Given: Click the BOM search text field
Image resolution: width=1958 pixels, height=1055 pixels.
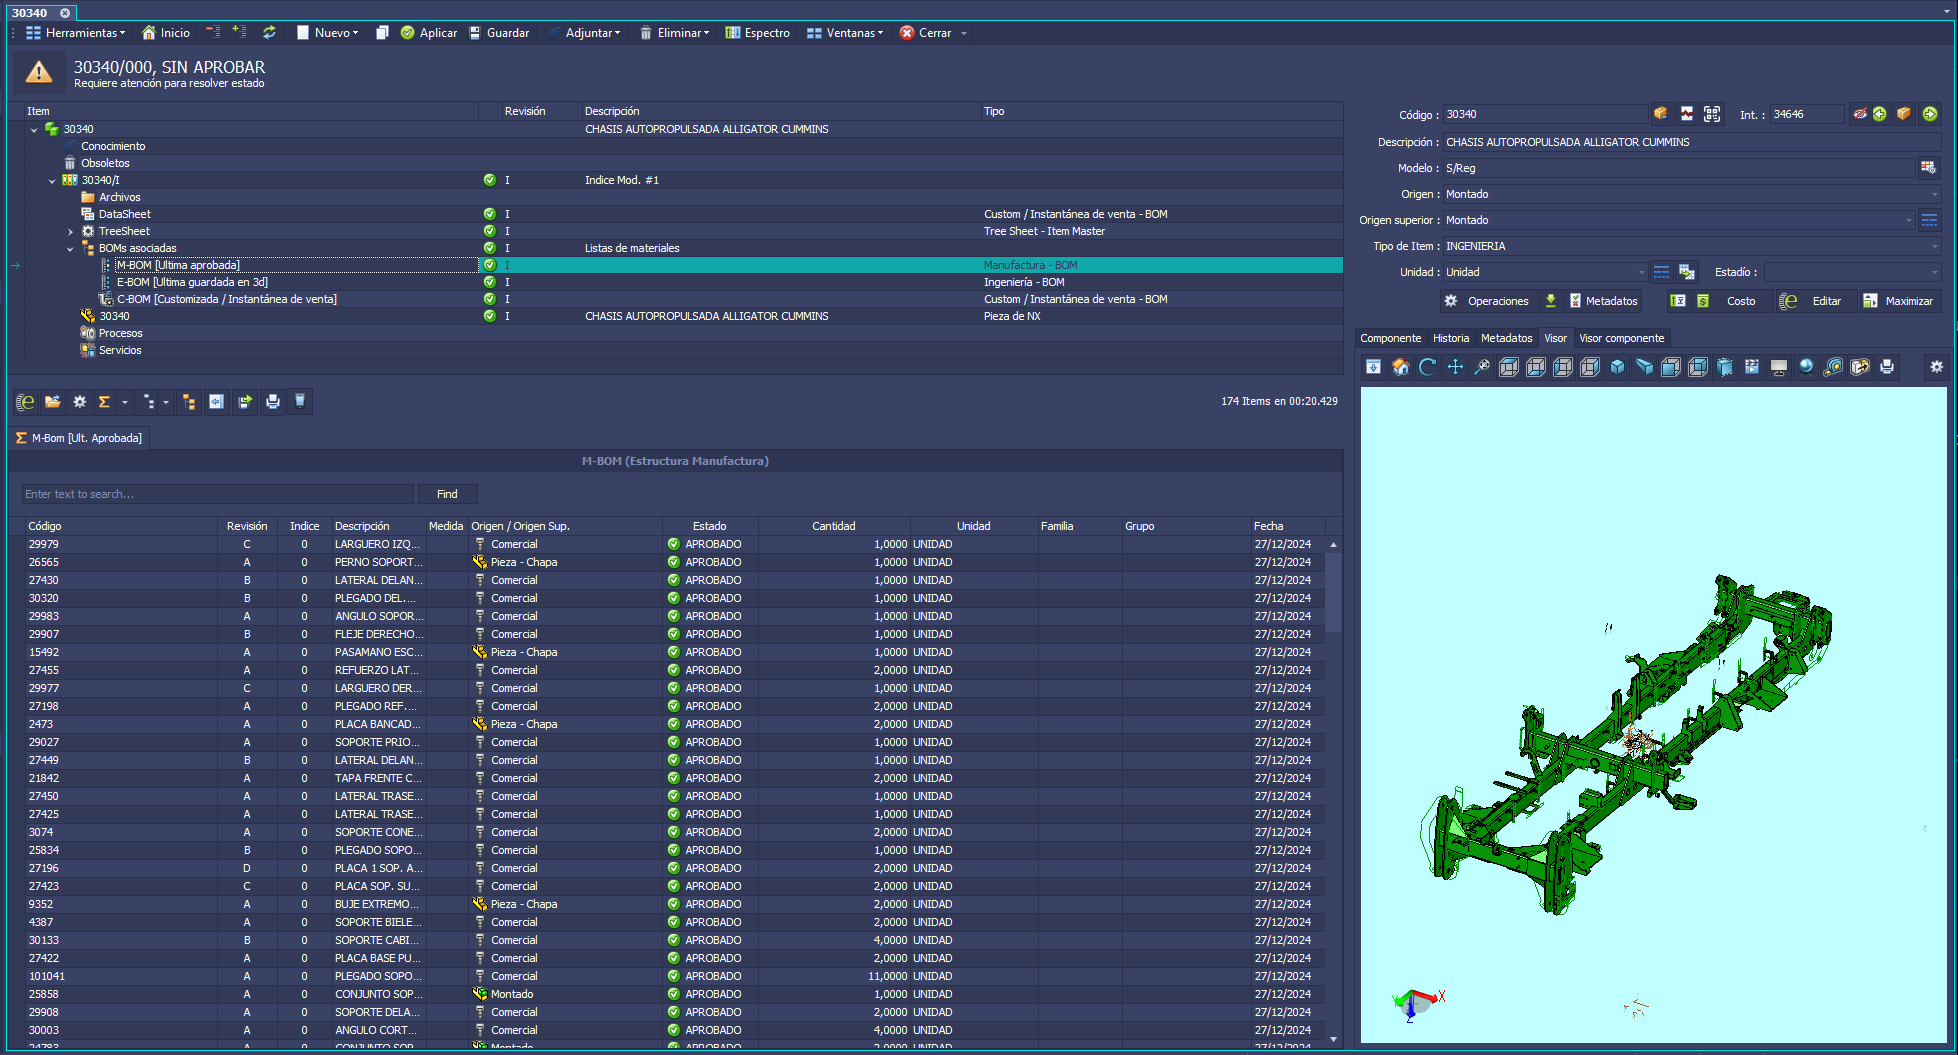Looking at the screenshot, I should point(217,494).
